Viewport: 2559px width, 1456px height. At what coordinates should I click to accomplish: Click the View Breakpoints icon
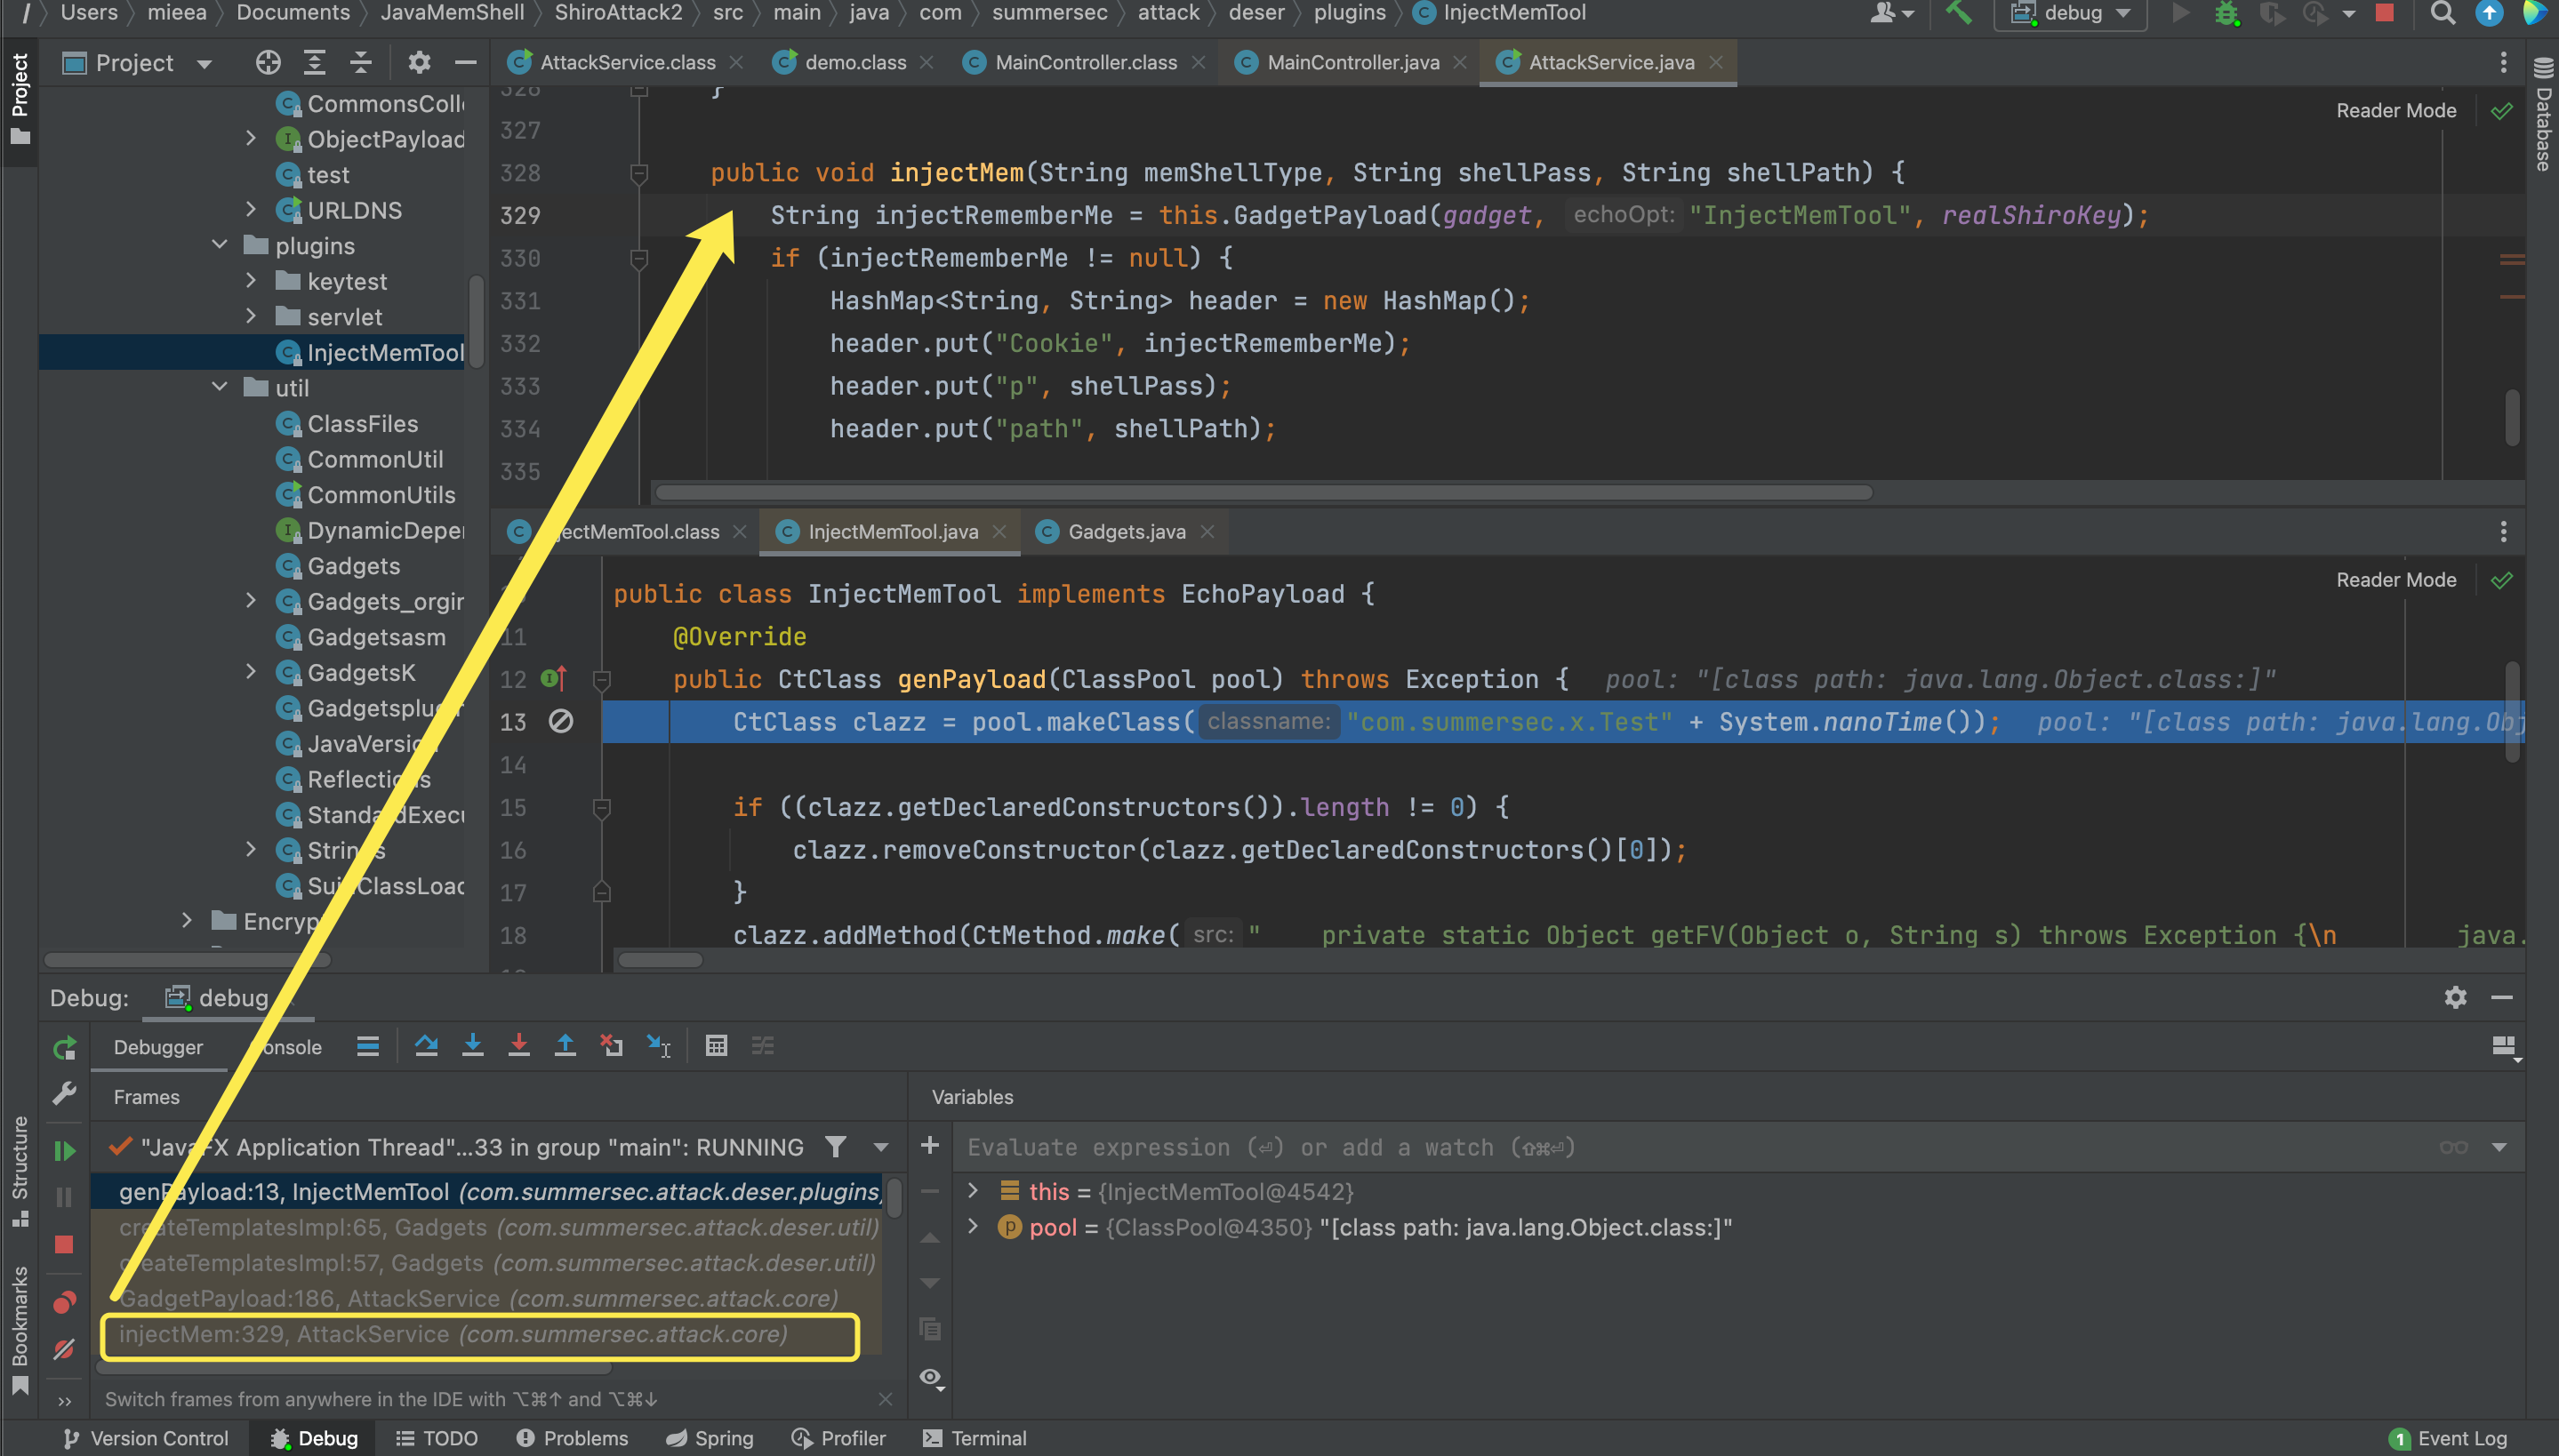(x=64, y=1302)
